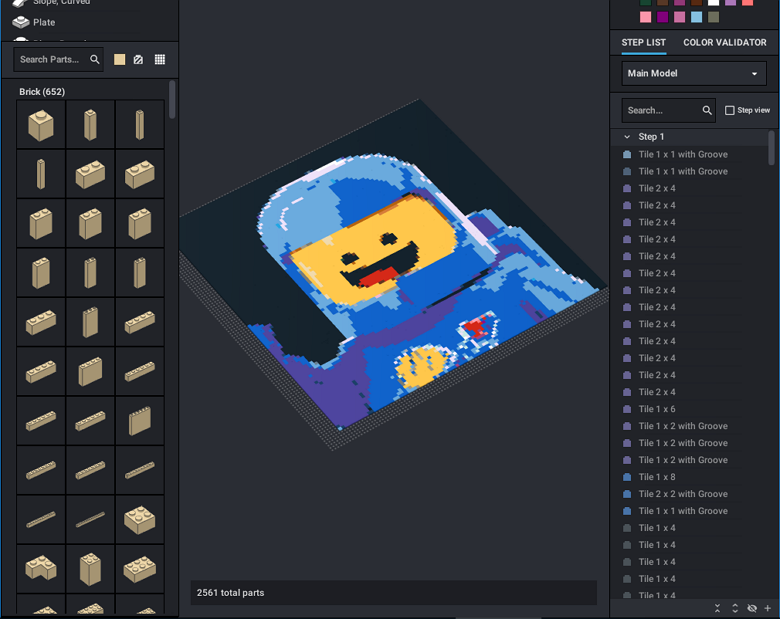The height and width of the screenshot is (619, 780).
Task: Pick the light blue color swatch
Action: [x=696, y=17]
